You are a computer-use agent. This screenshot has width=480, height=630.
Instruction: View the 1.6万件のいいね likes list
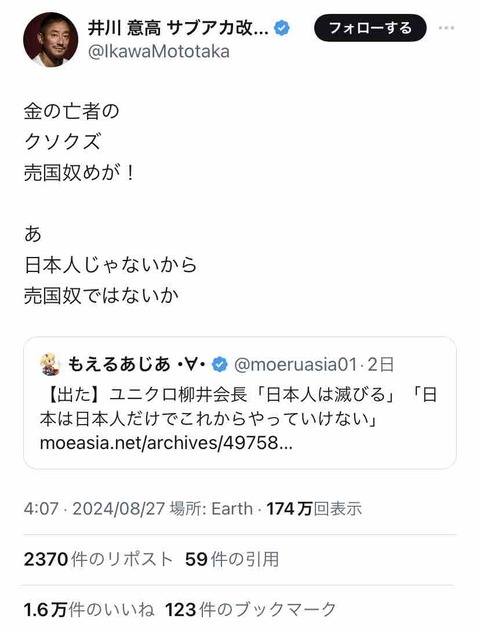(89, 610)
